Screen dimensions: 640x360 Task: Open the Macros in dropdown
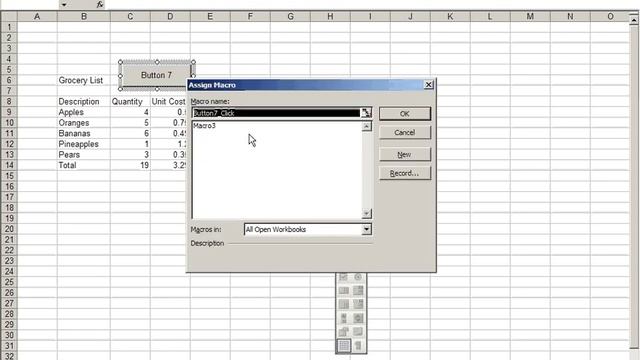coord(367,229)
